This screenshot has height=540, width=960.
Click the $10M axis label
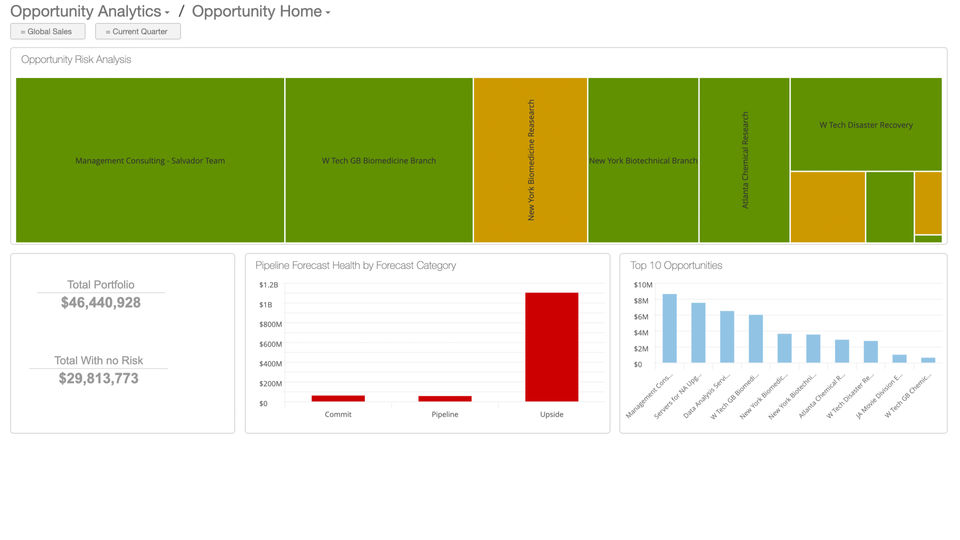643,285
